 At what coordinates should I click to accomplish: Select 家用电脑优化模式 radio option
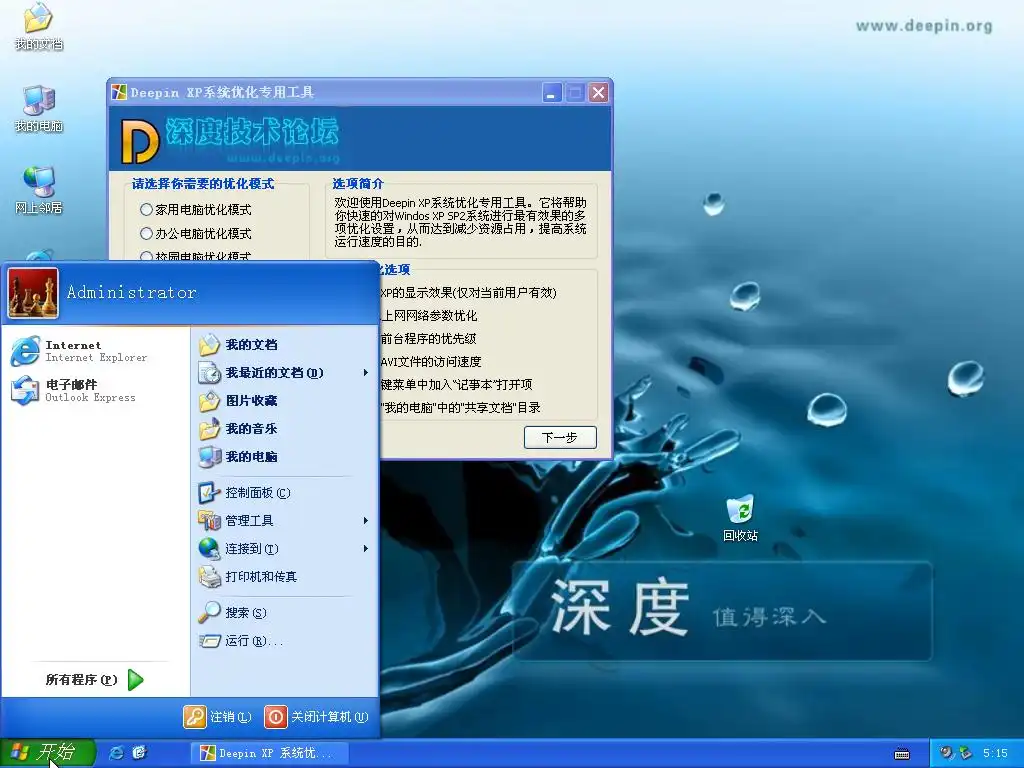pyautogui.click(x=196, y=210)
